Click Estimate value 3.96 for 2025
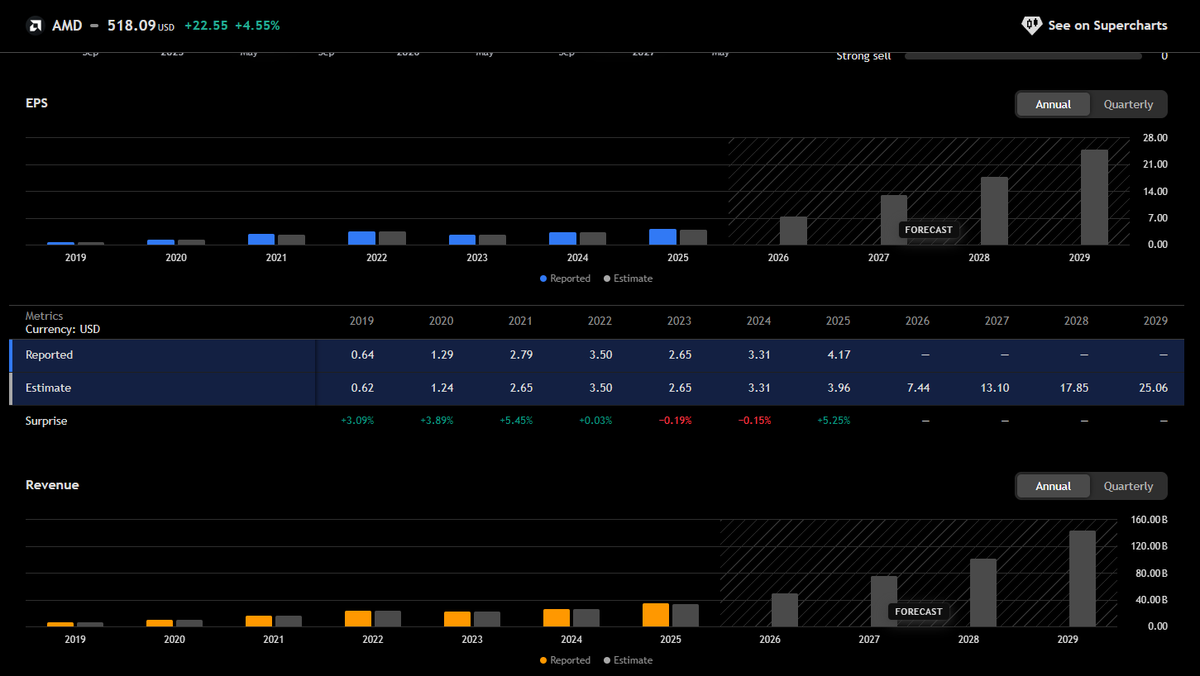Viewport: 1200px width, 676px height. click(838, 388)
